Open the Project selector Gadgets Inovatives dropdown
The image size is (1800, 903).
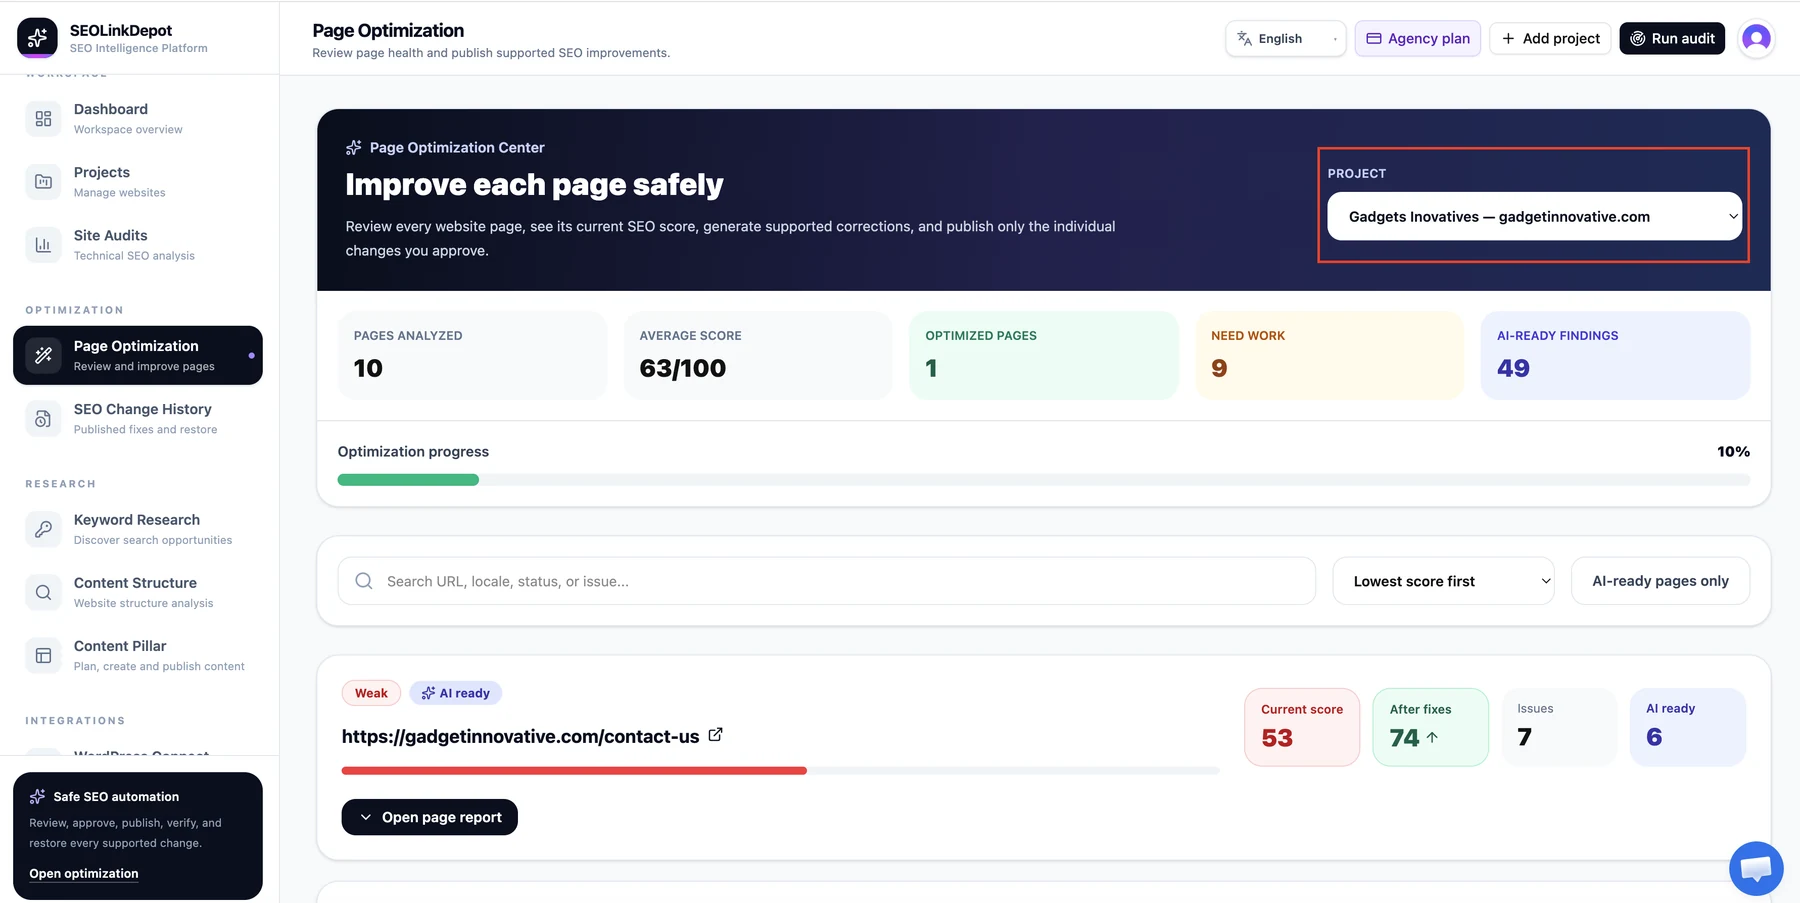point(1534,216)
